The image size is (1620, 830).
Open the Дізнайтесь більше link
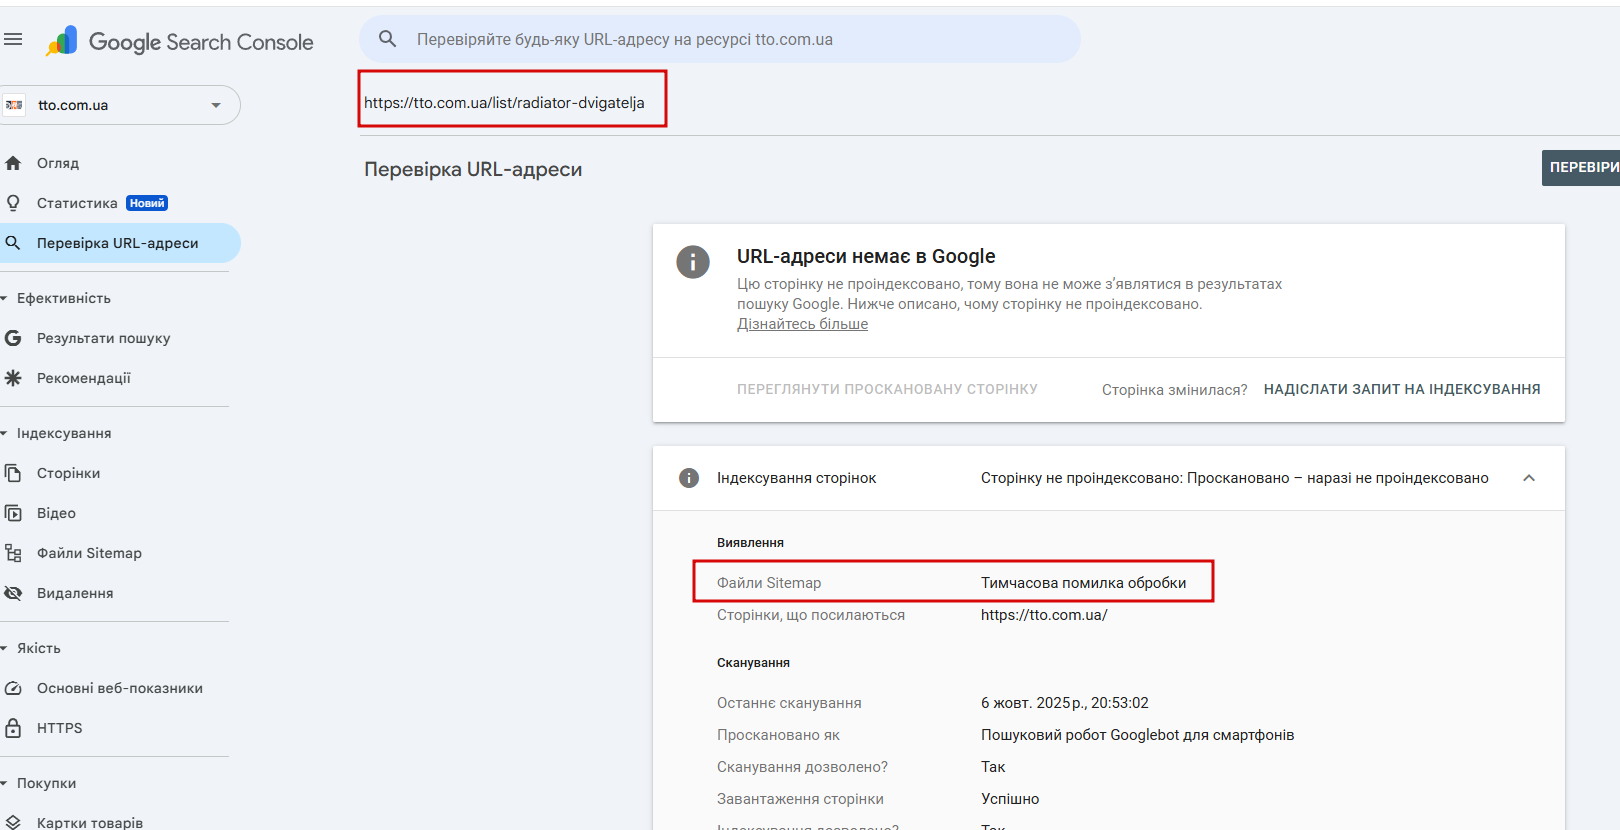click(x=802, y=324)
